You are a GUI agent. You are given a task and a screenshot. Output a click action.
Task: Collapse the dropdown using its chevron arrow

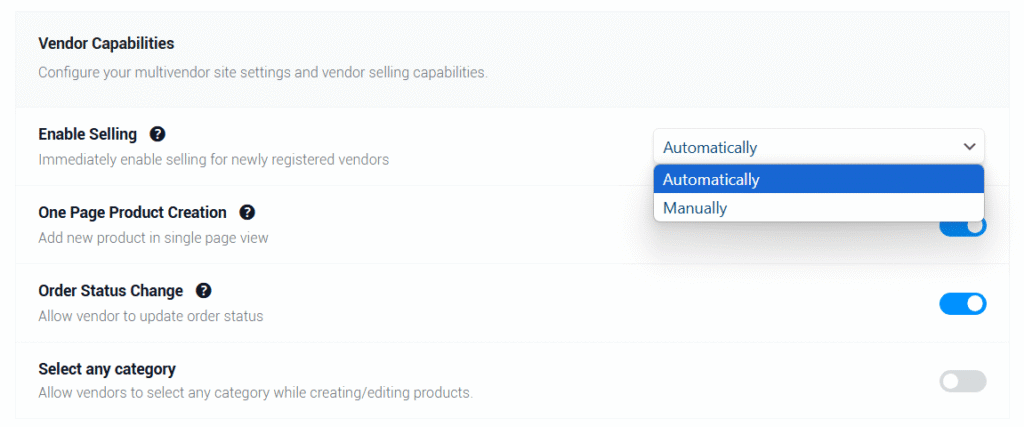point(969,147)
